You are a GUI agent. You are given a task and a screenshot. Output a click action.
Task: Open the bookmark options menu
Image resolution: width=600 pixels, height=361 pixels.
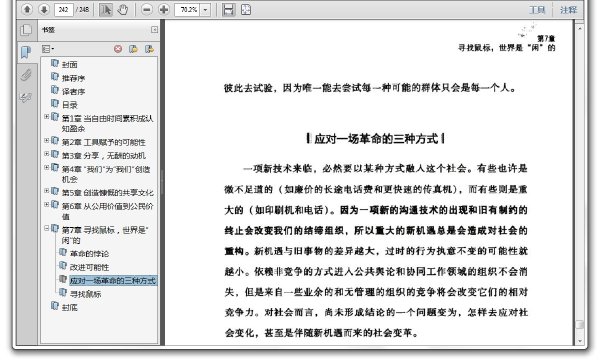click(x=48, y=49)
